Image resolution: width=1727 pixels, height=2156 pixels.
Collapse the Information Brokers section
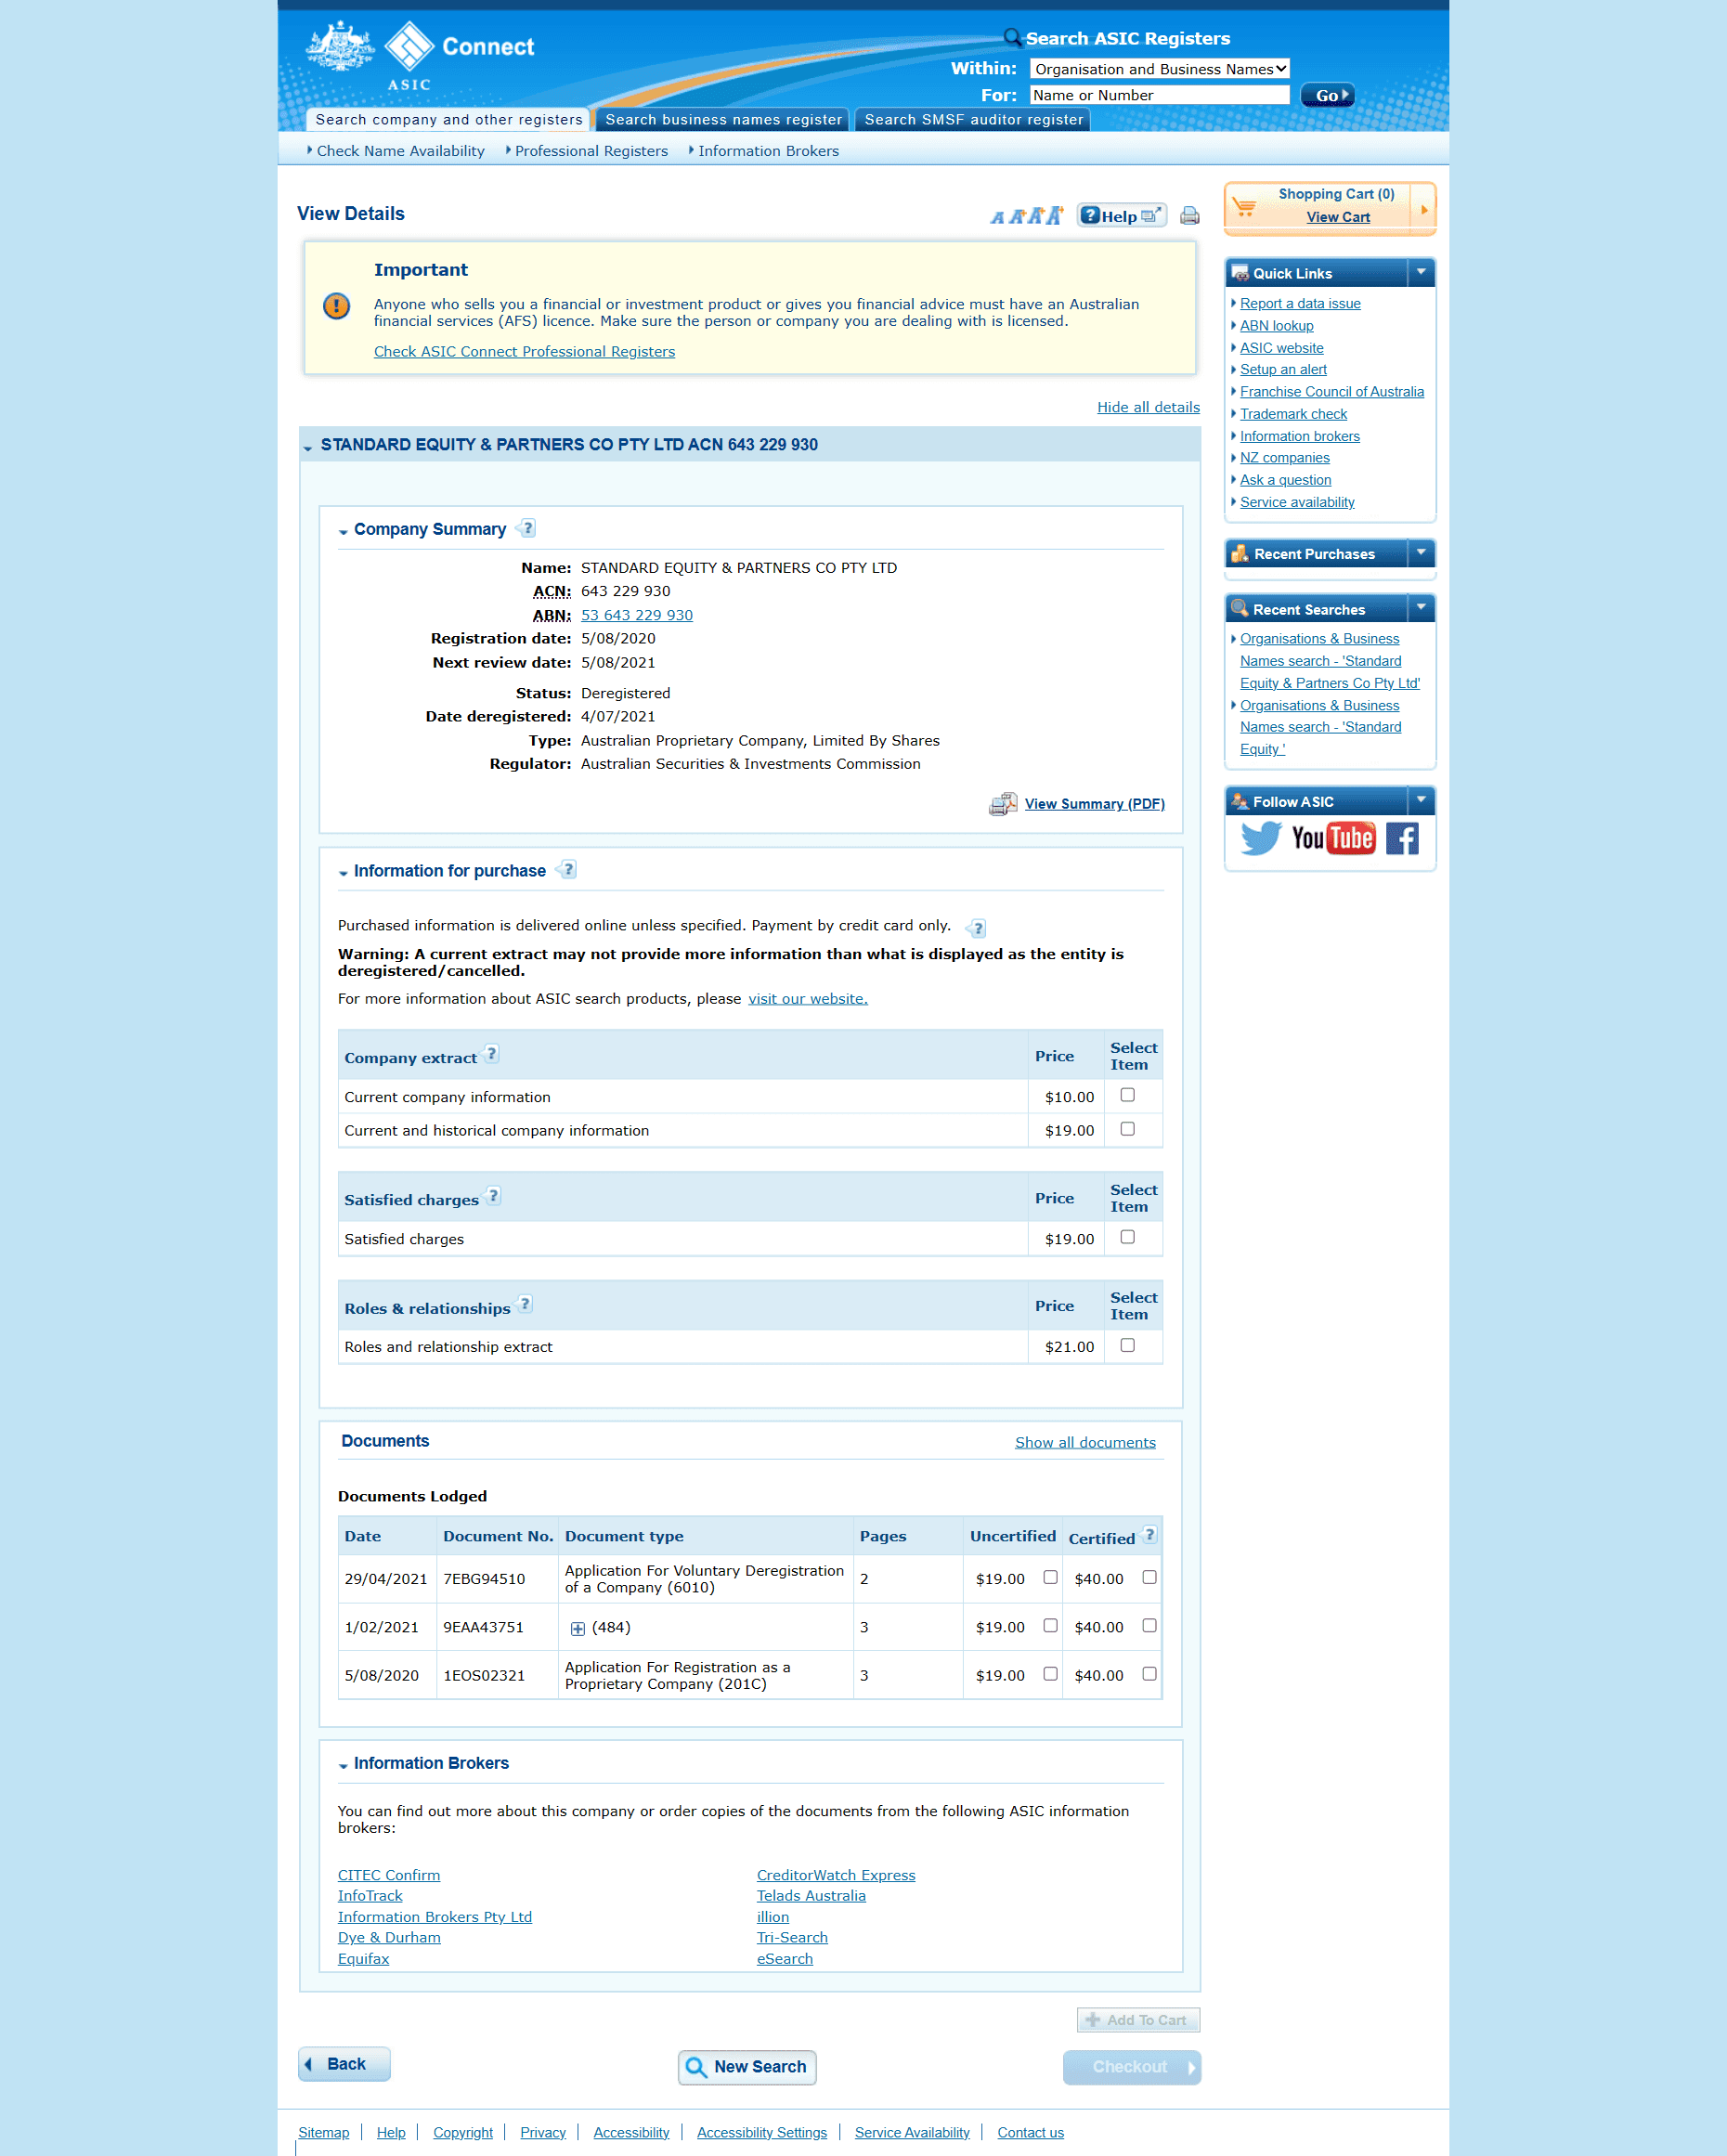tap(343, 1765)
